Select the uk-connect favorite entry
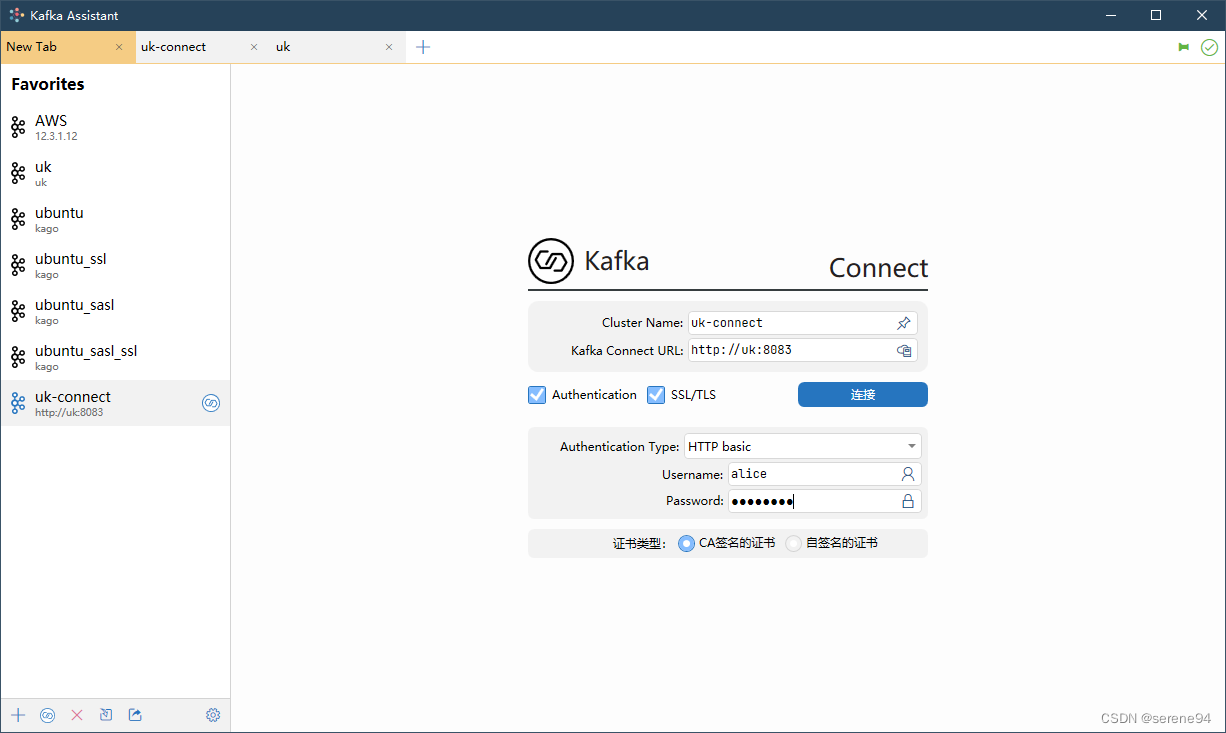Screen dimensions: 1226x733 click(115, 403)
